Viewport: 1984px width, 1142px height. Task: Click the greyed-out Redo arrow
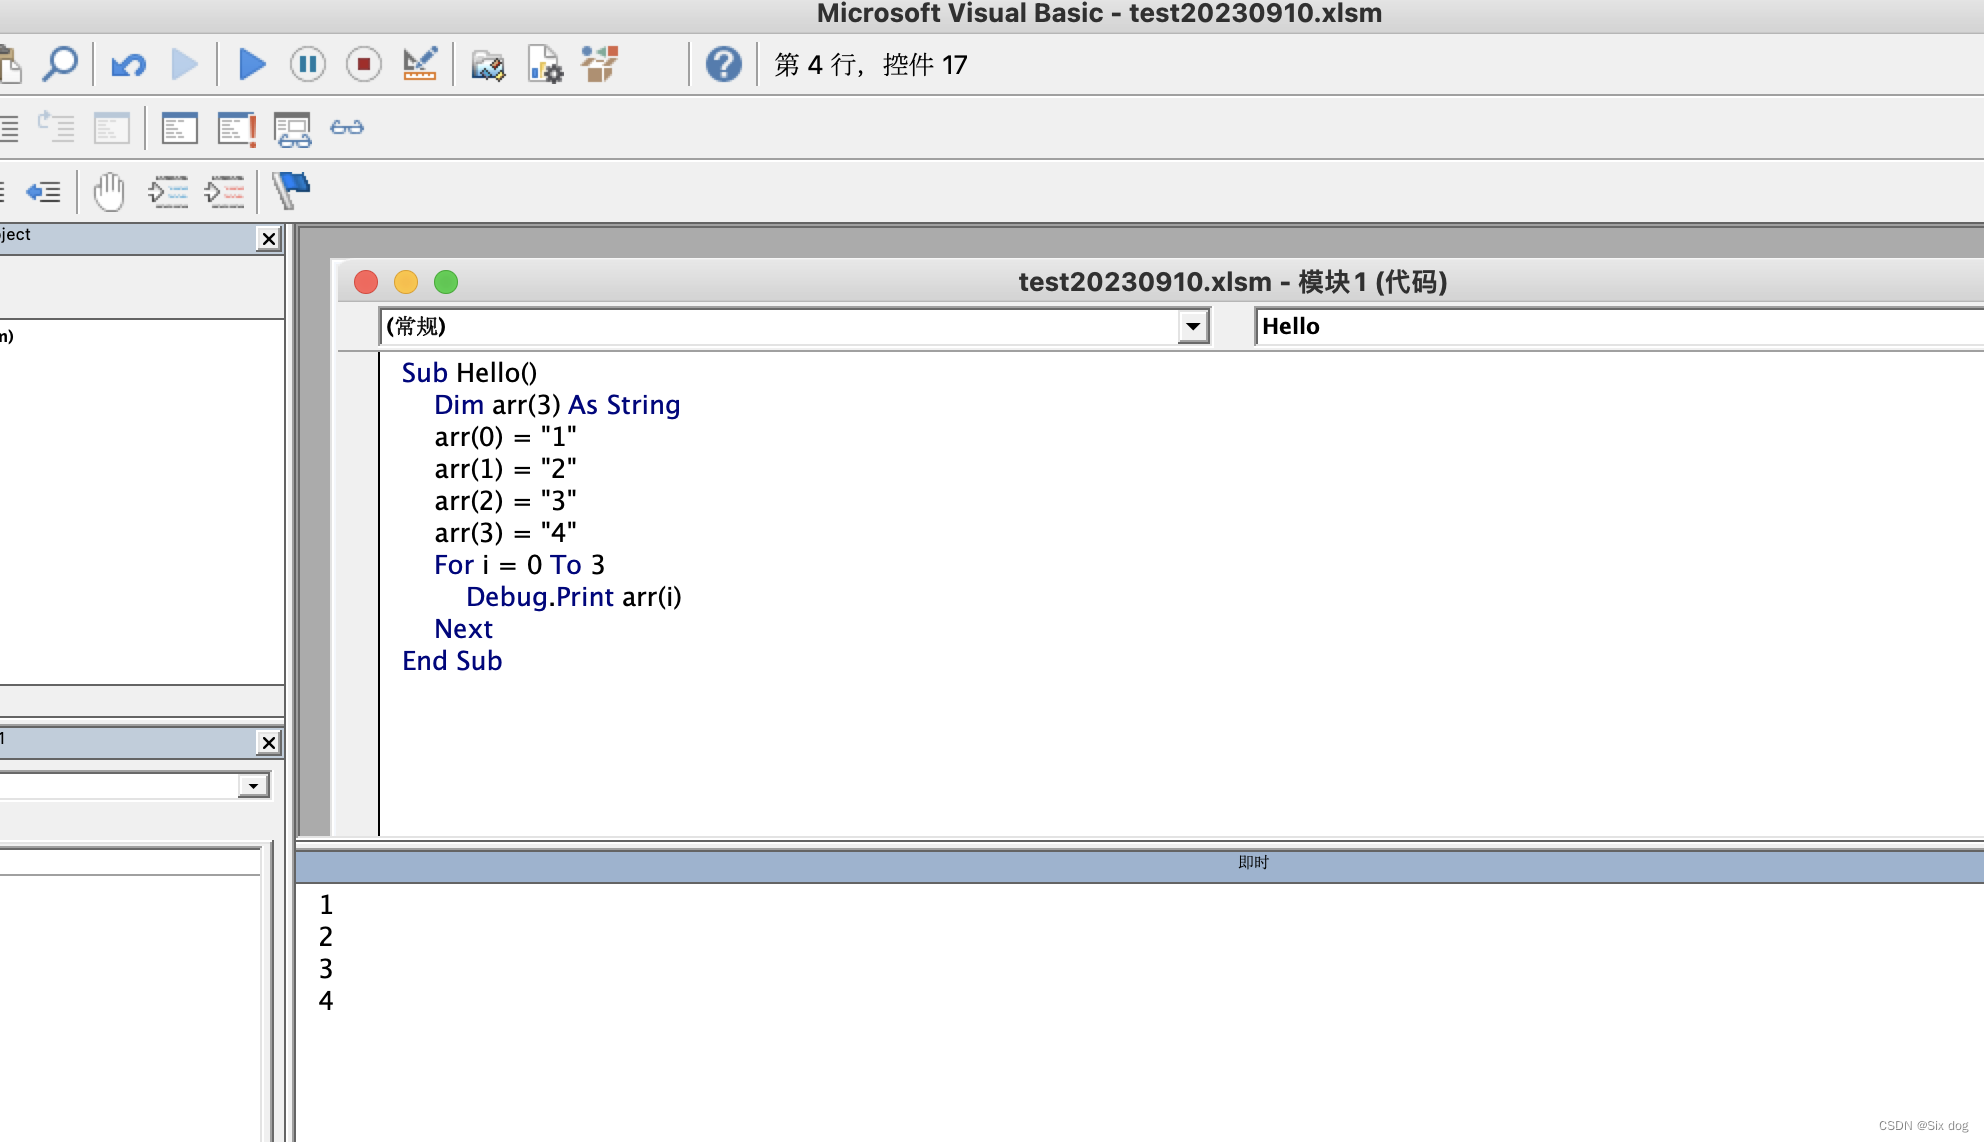pyautogui.click(x=184, y=65)
